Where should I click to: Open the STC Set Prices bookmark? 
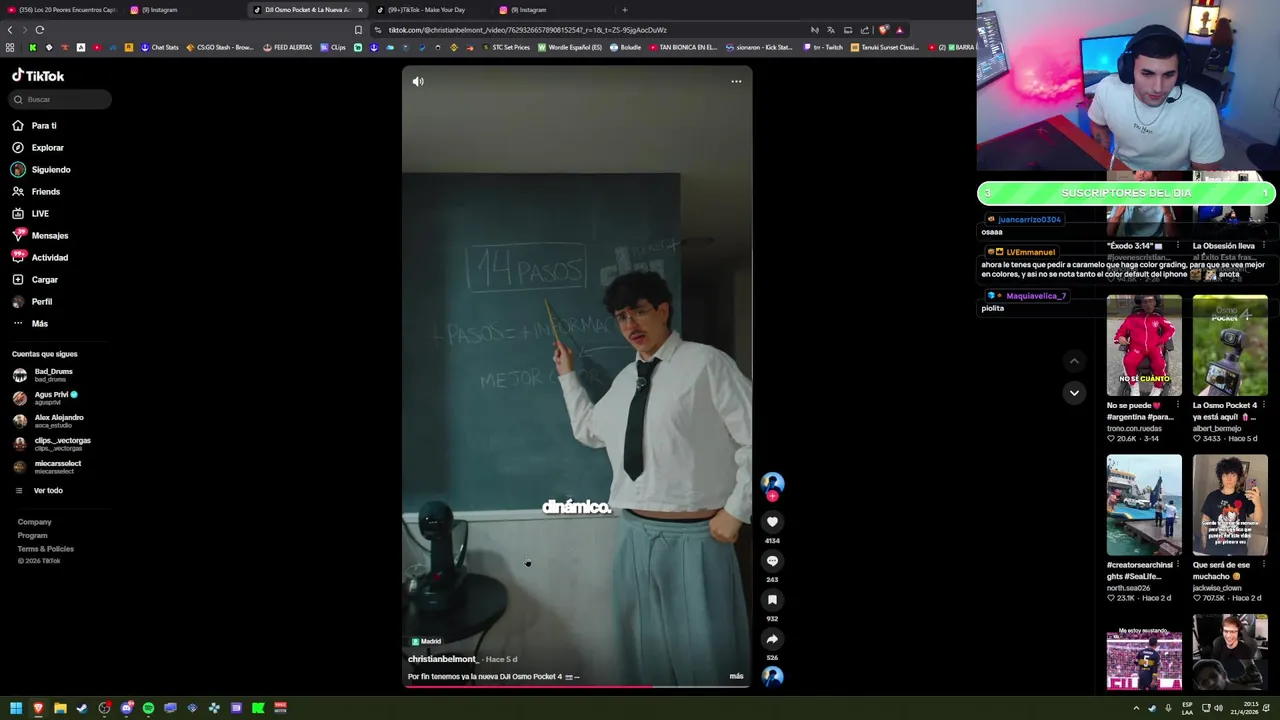(506, 48)
